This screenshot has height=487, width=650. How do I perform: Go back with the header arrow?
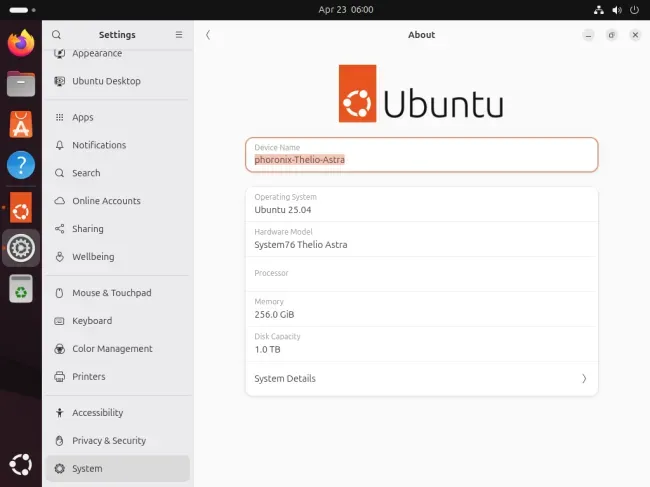(208, 35)
